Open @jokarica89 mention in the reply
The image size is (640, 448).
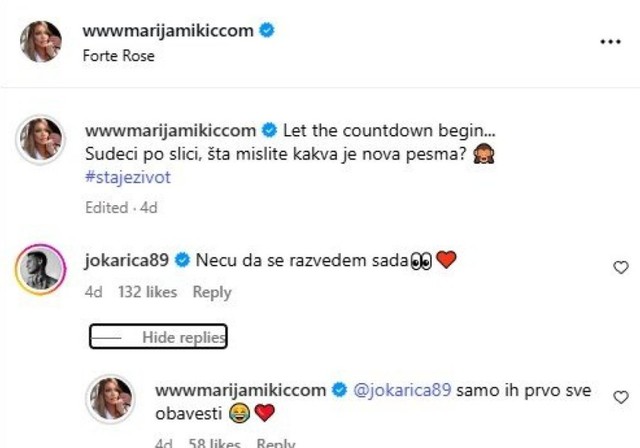tap(402, 390)
